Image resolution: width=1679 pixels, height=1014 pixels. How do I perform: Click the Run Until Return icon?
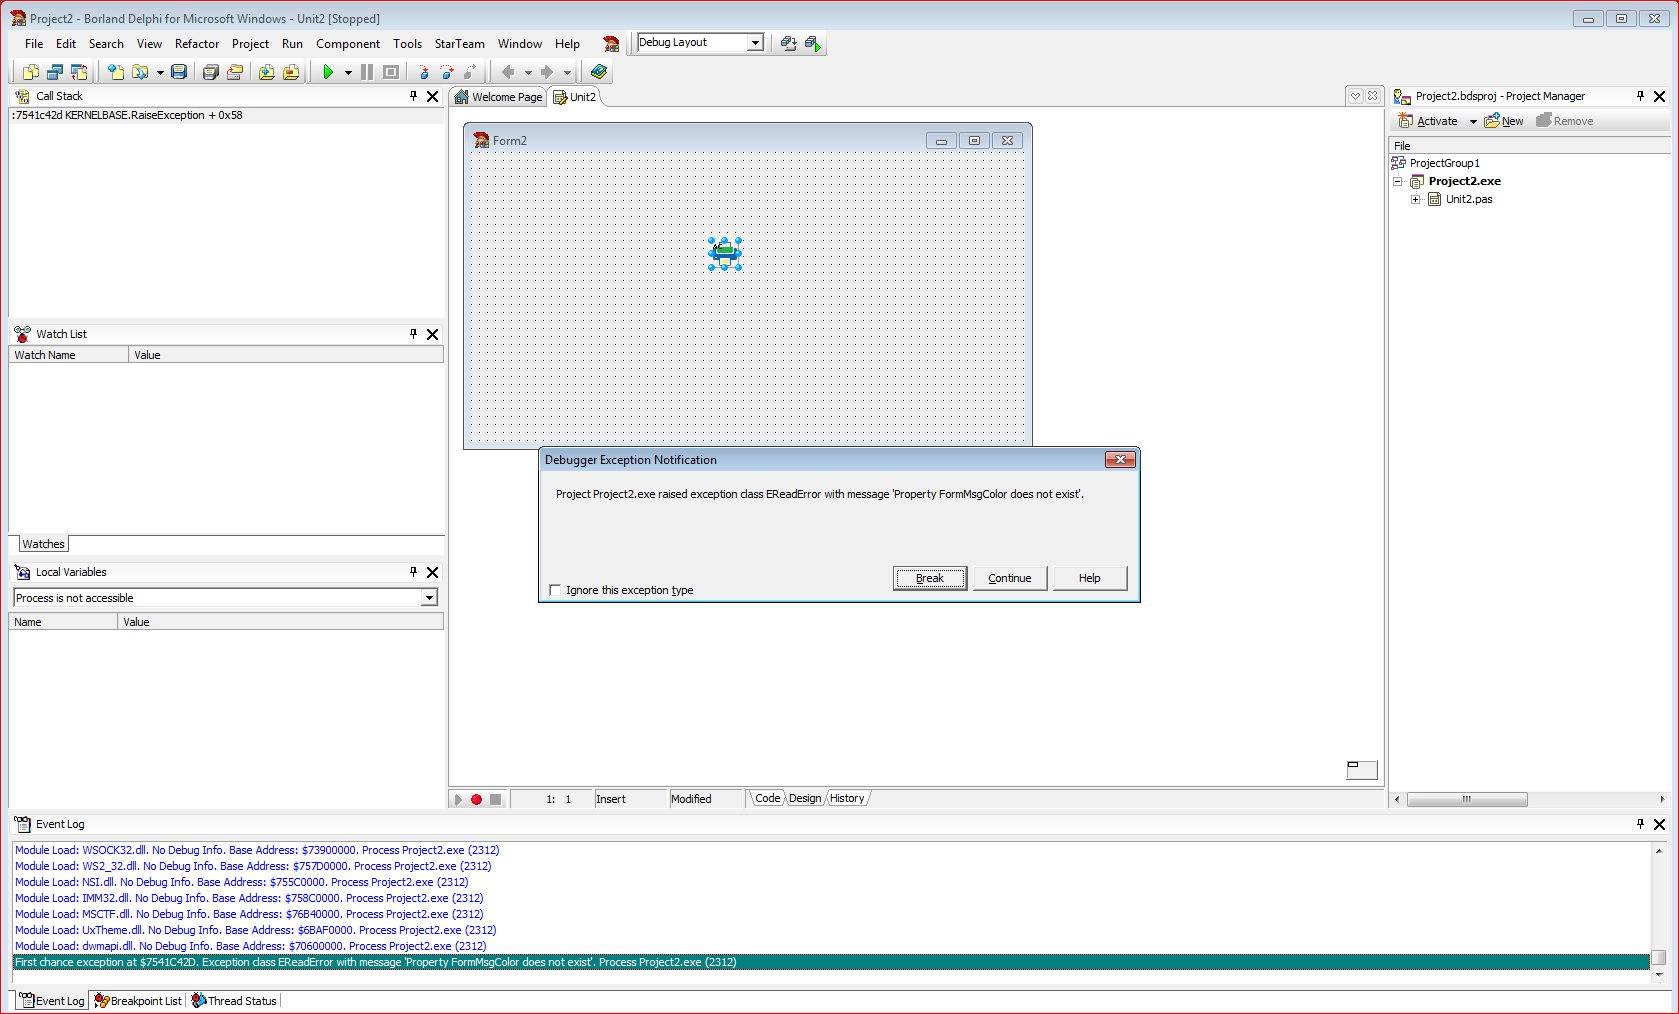(x=470, y=72)
